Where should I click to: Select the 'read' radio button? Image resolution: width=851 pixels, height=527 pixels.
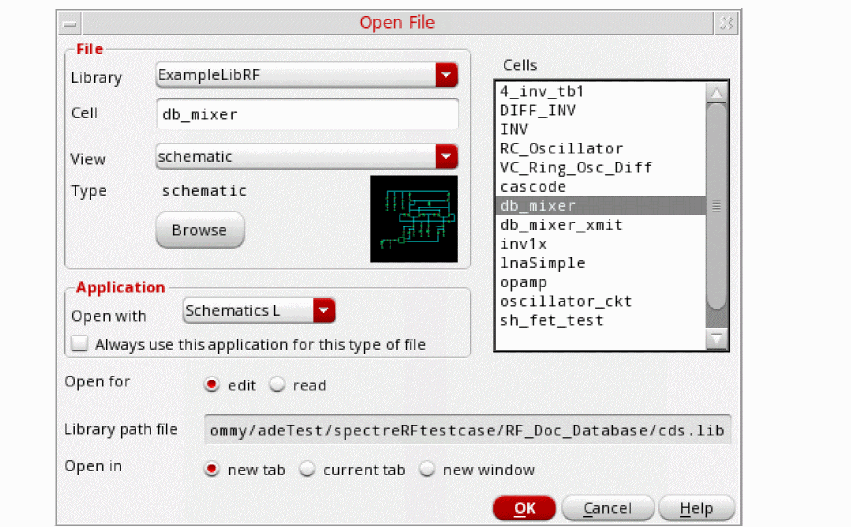coord(277,385)
